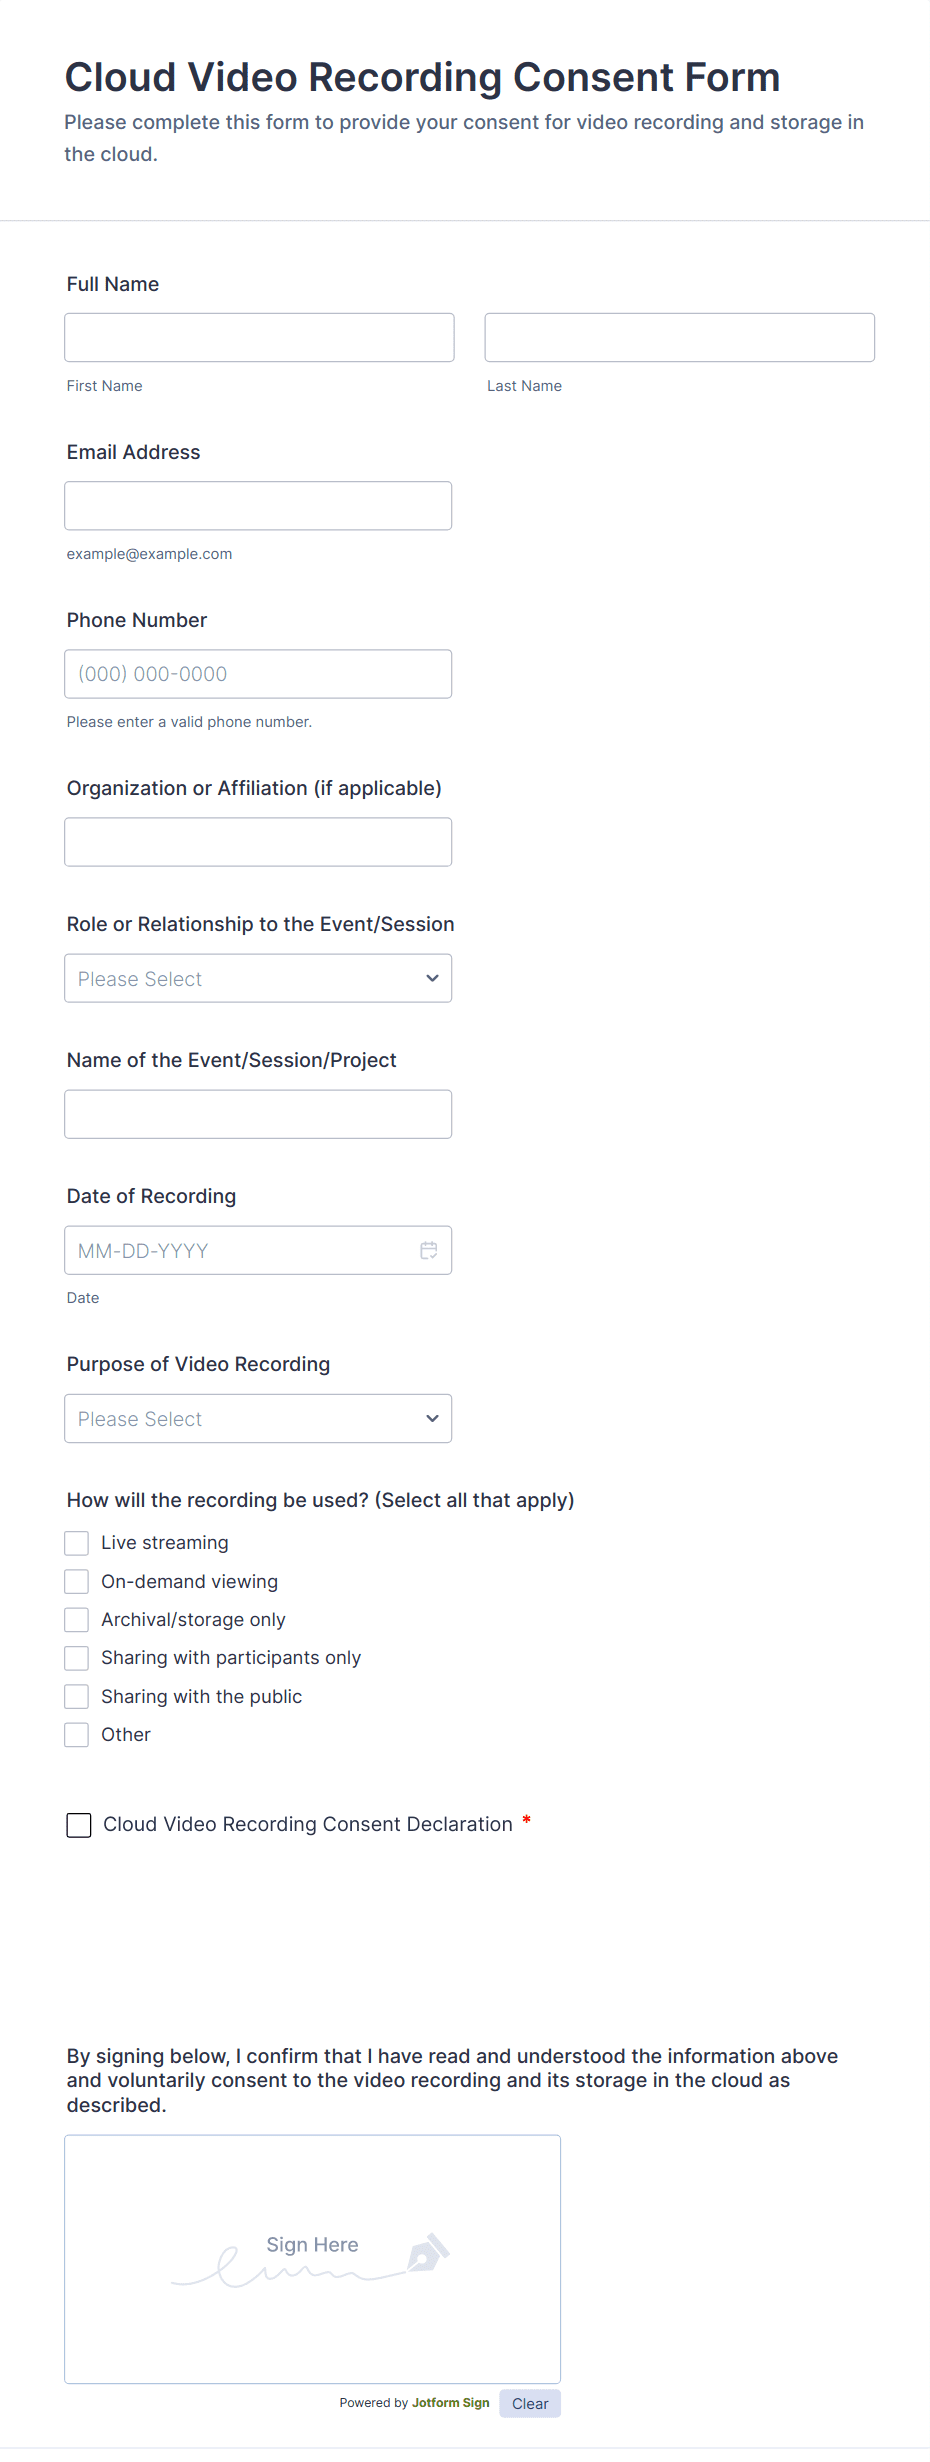
Task: Select Archival/storage only checkbox
Action: pos(77,1619)
